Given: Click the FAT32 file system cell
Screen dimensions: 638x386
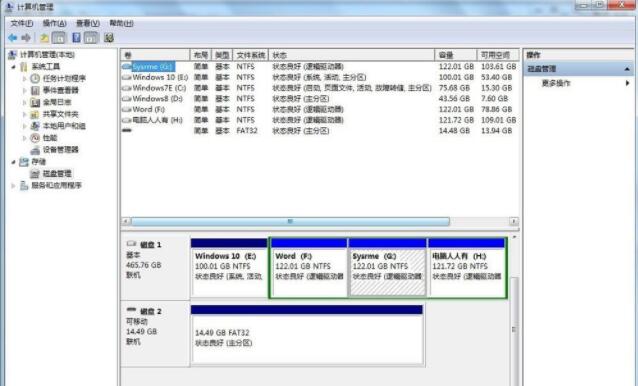Looking at the screenshot, I should (x=247, y=131).
